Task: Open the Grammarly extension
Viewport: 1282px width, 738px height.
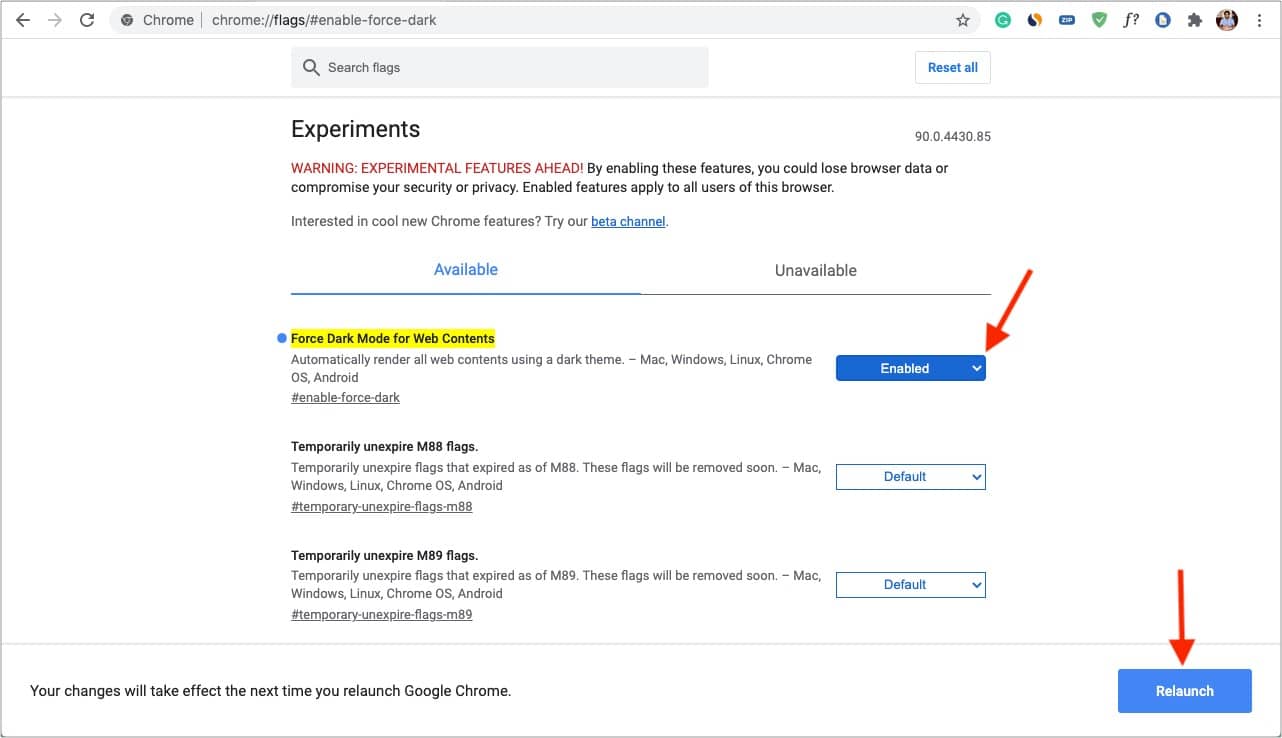Action: [1002, 20]
